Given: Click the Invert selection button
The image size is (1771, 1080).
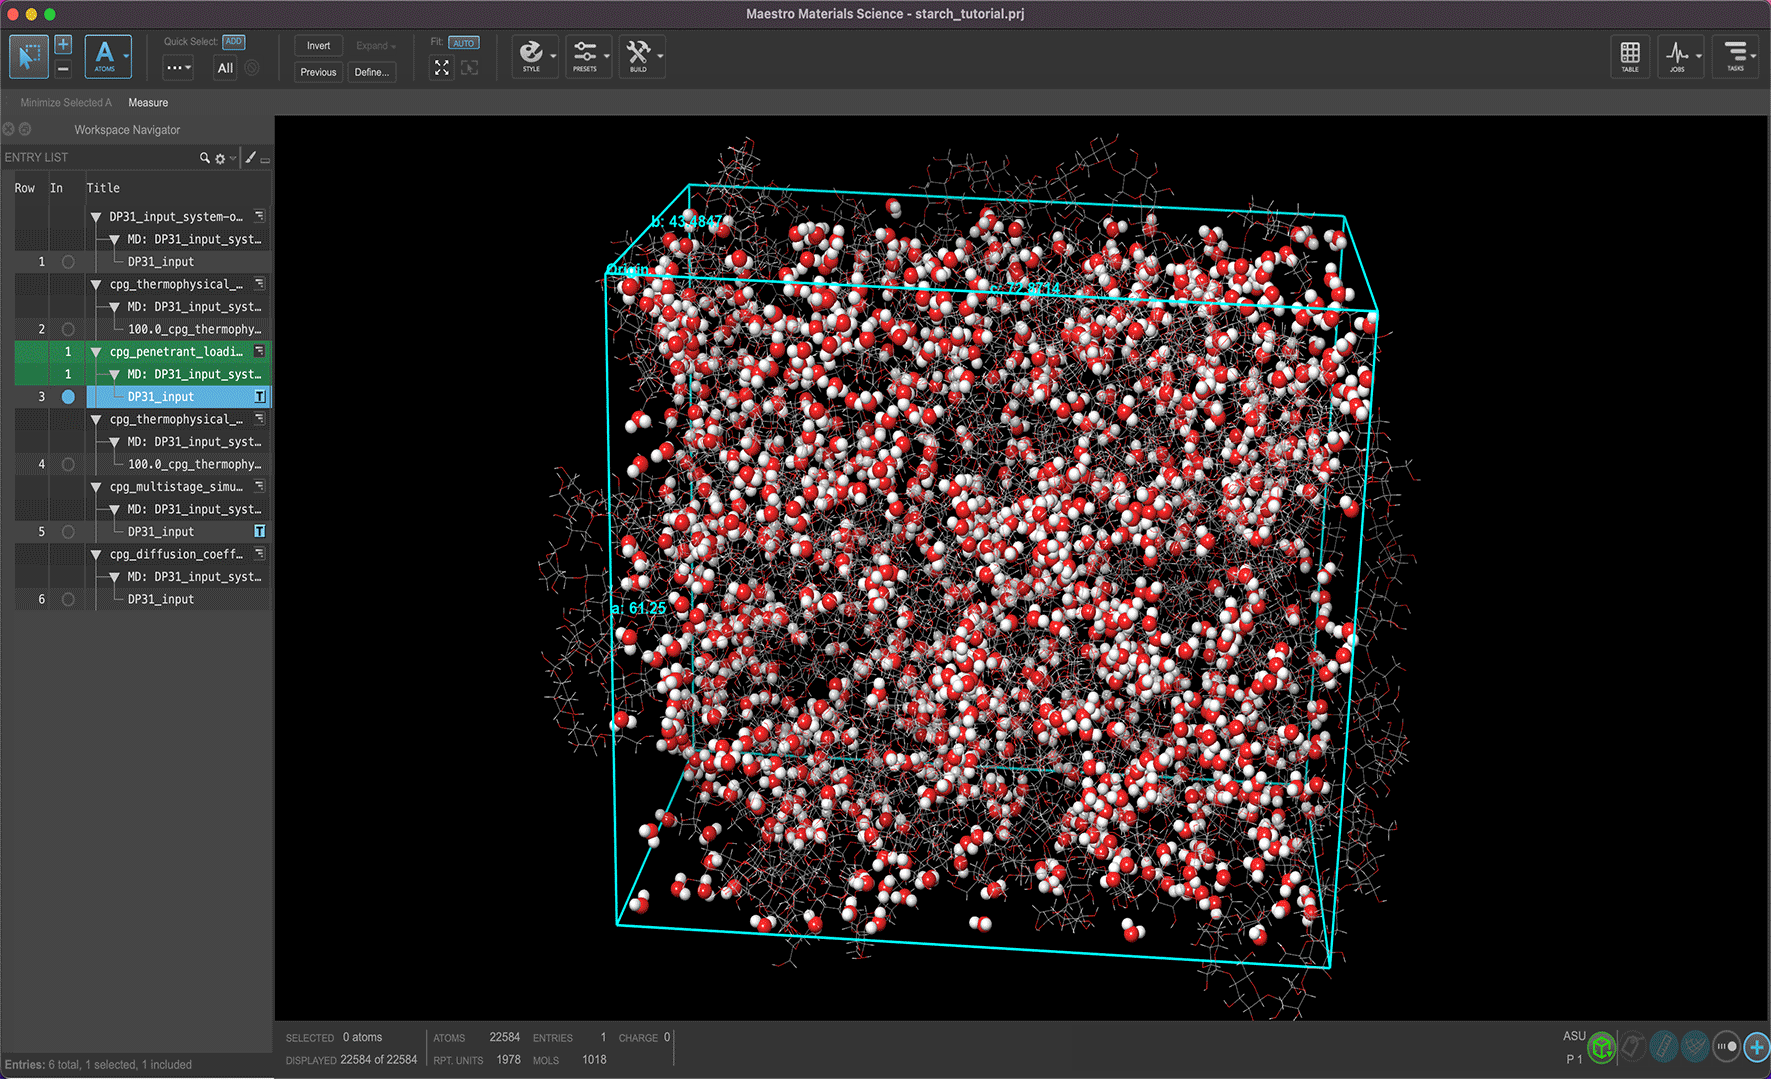Looking at the screenshot, I should 318,46.
